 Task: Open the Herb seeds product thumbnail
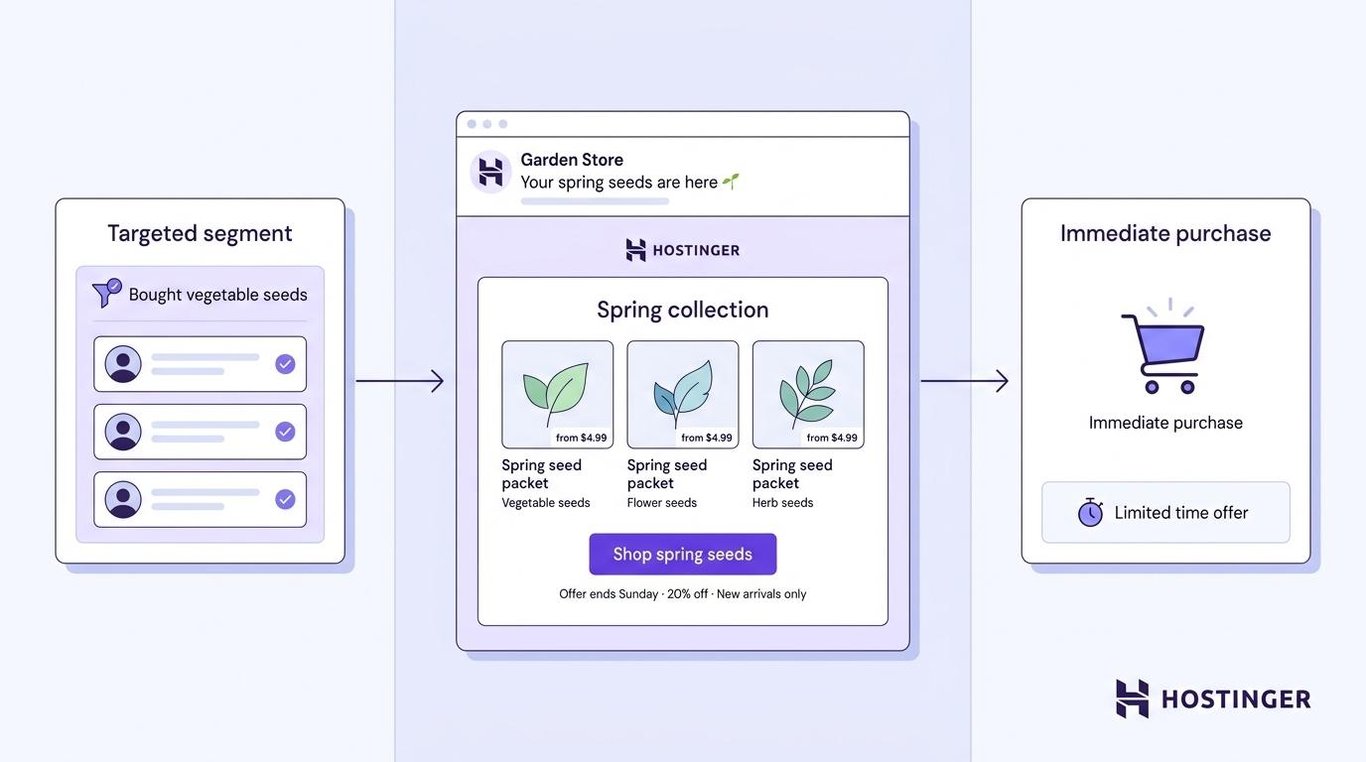point(808,394)
